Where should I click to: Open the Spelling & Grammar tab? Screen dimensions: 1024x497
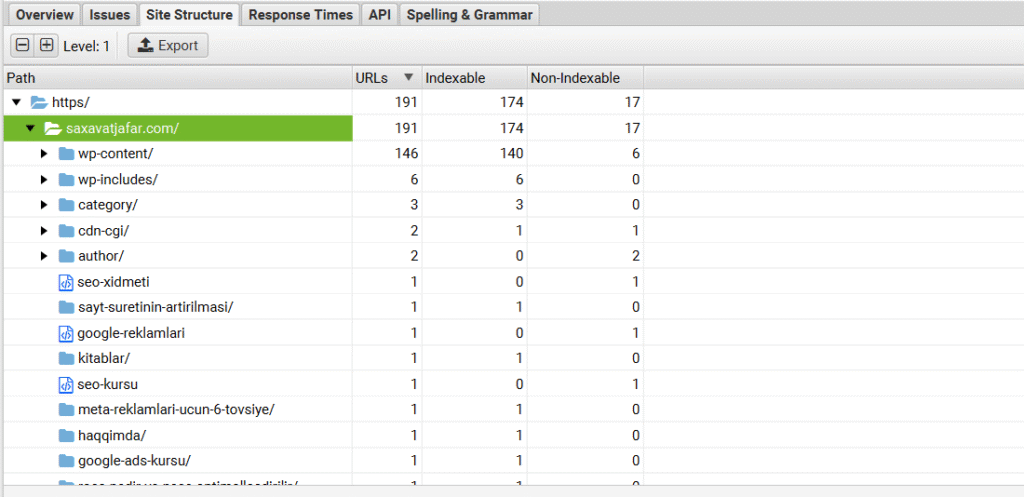(470, 15)
